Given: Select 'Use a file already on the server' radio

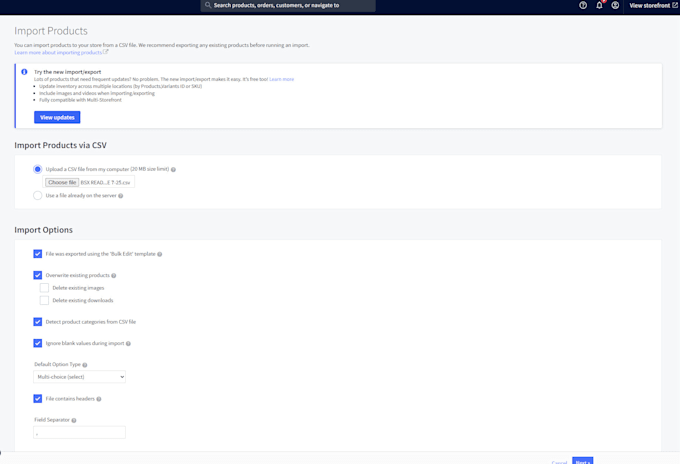Looking at the screenshot, I should click(x=38, y=196).
